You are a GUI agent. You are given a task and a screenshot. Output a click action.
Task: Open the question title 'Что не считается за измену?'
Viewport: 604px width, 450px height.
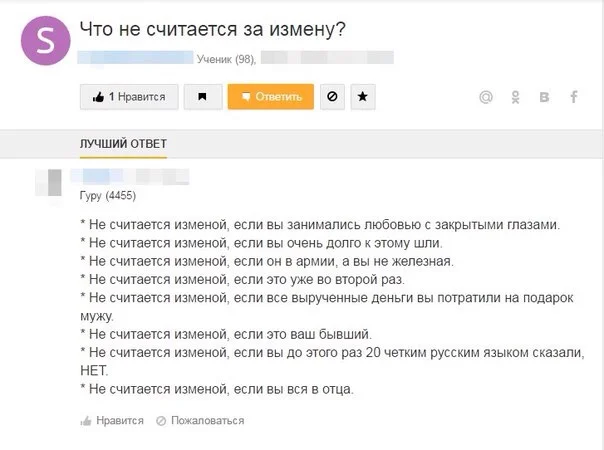click(212, 29)
